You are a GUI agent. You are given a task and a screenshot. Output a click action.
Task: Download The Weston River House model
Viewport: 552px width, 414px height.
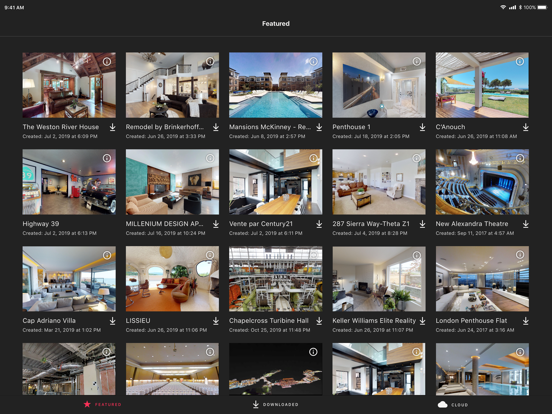tap(112, 127)
